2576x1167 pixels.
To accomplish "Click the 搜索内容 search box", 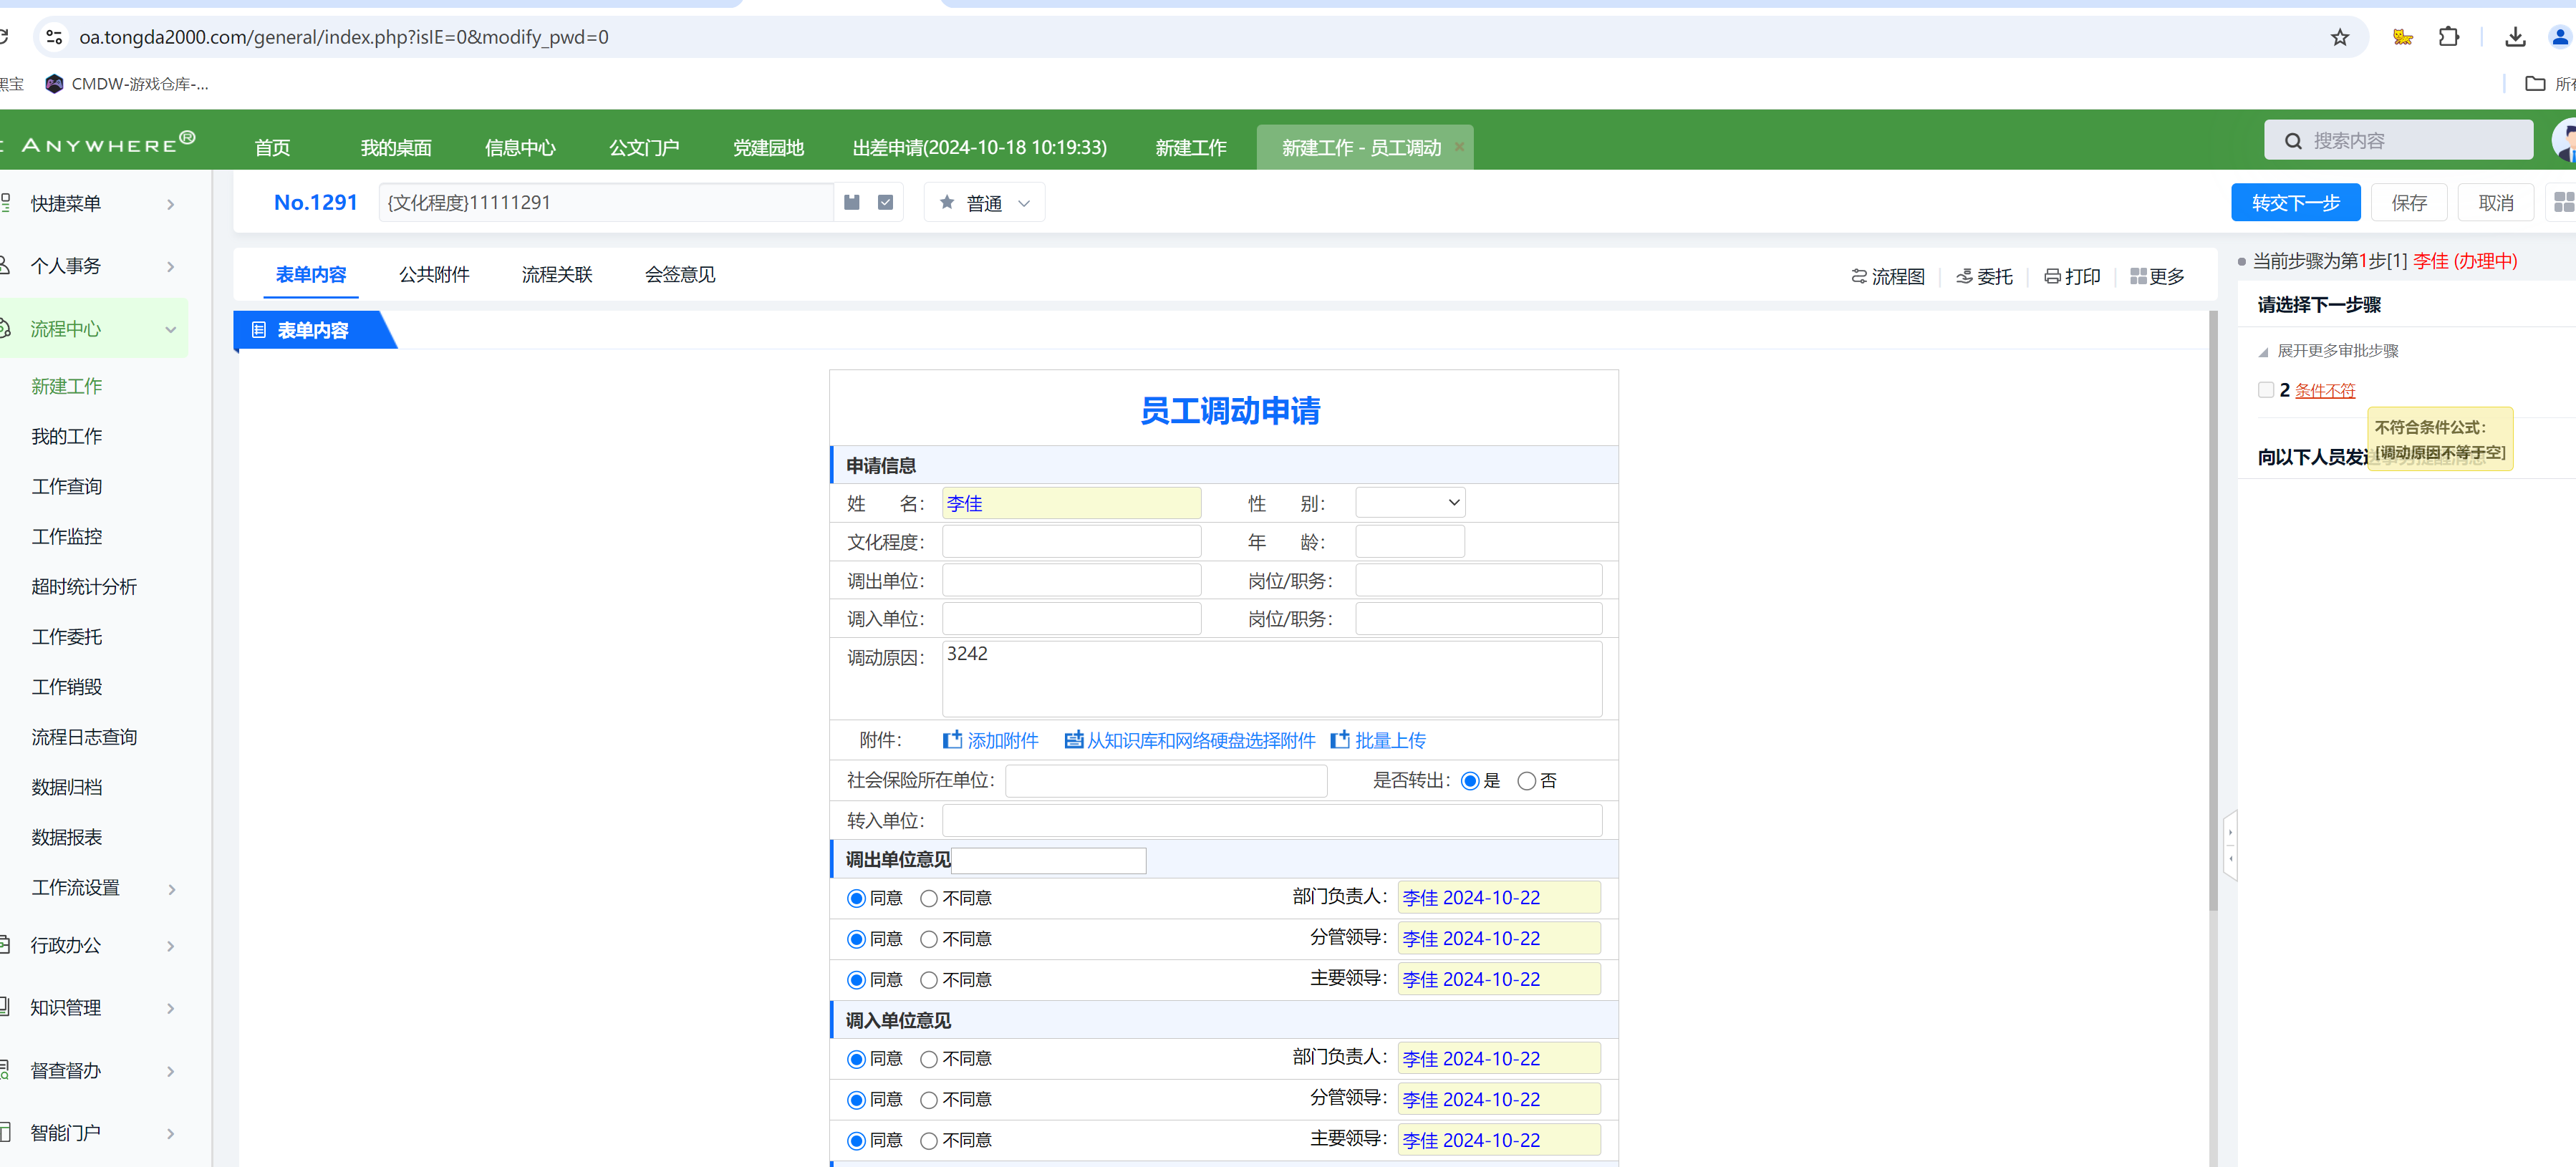I will point(2398,140).
